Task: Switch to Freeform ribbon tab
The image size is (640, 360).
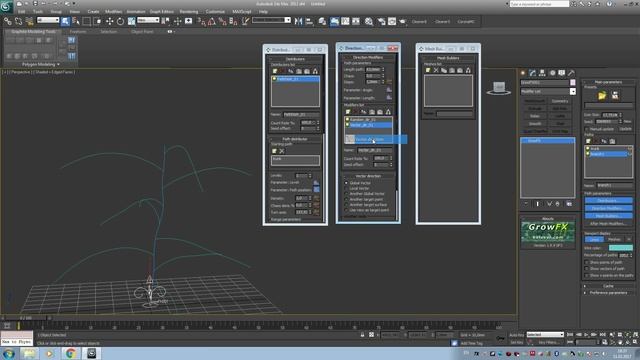Action: point(78,31)
